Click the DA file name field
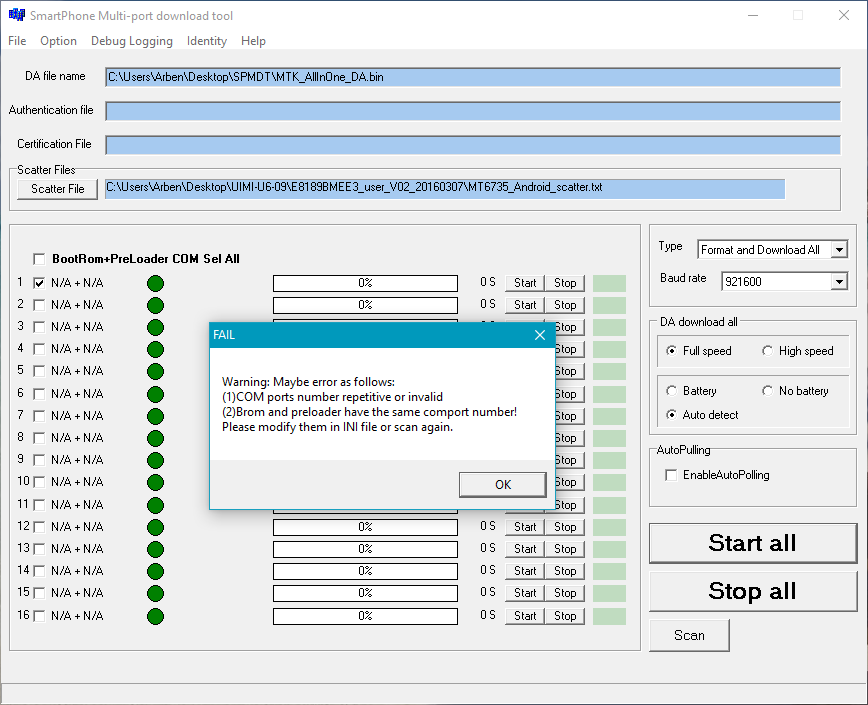 [473, 77]
